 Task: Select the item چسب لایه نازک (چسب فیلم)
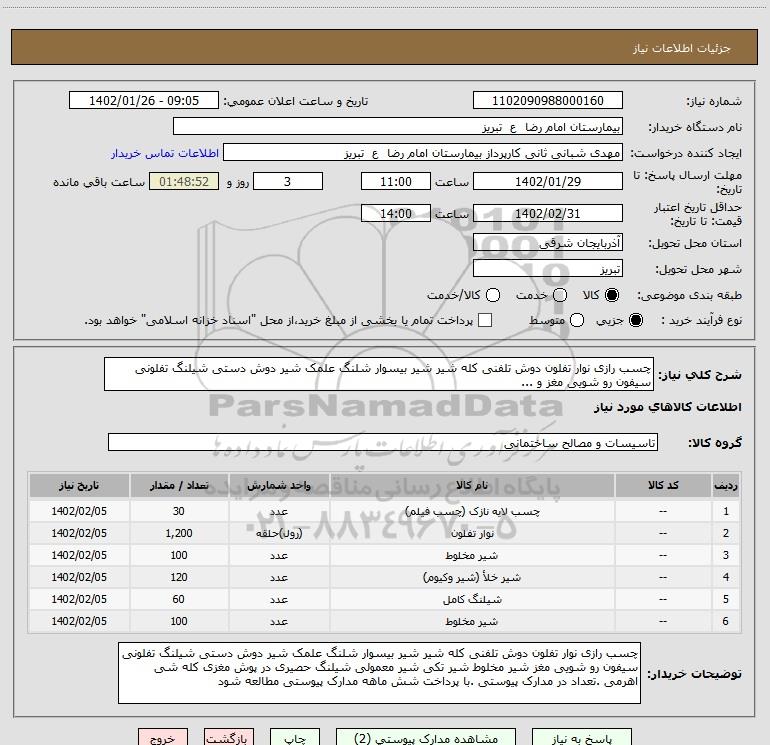pos(472,511)
